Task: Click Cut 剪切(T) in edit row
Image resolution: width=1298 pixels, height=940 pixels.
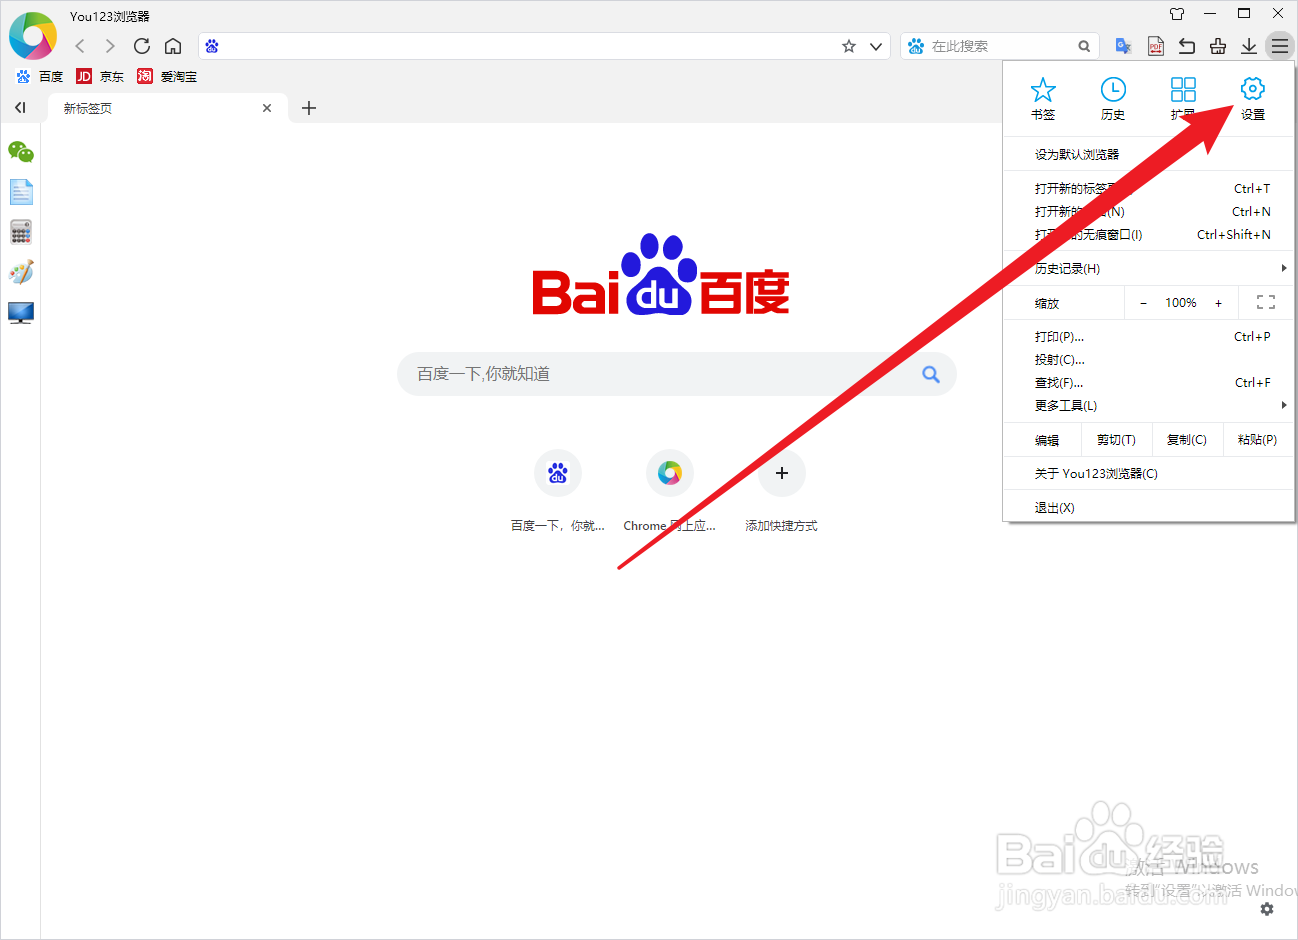Action: 1116,440
